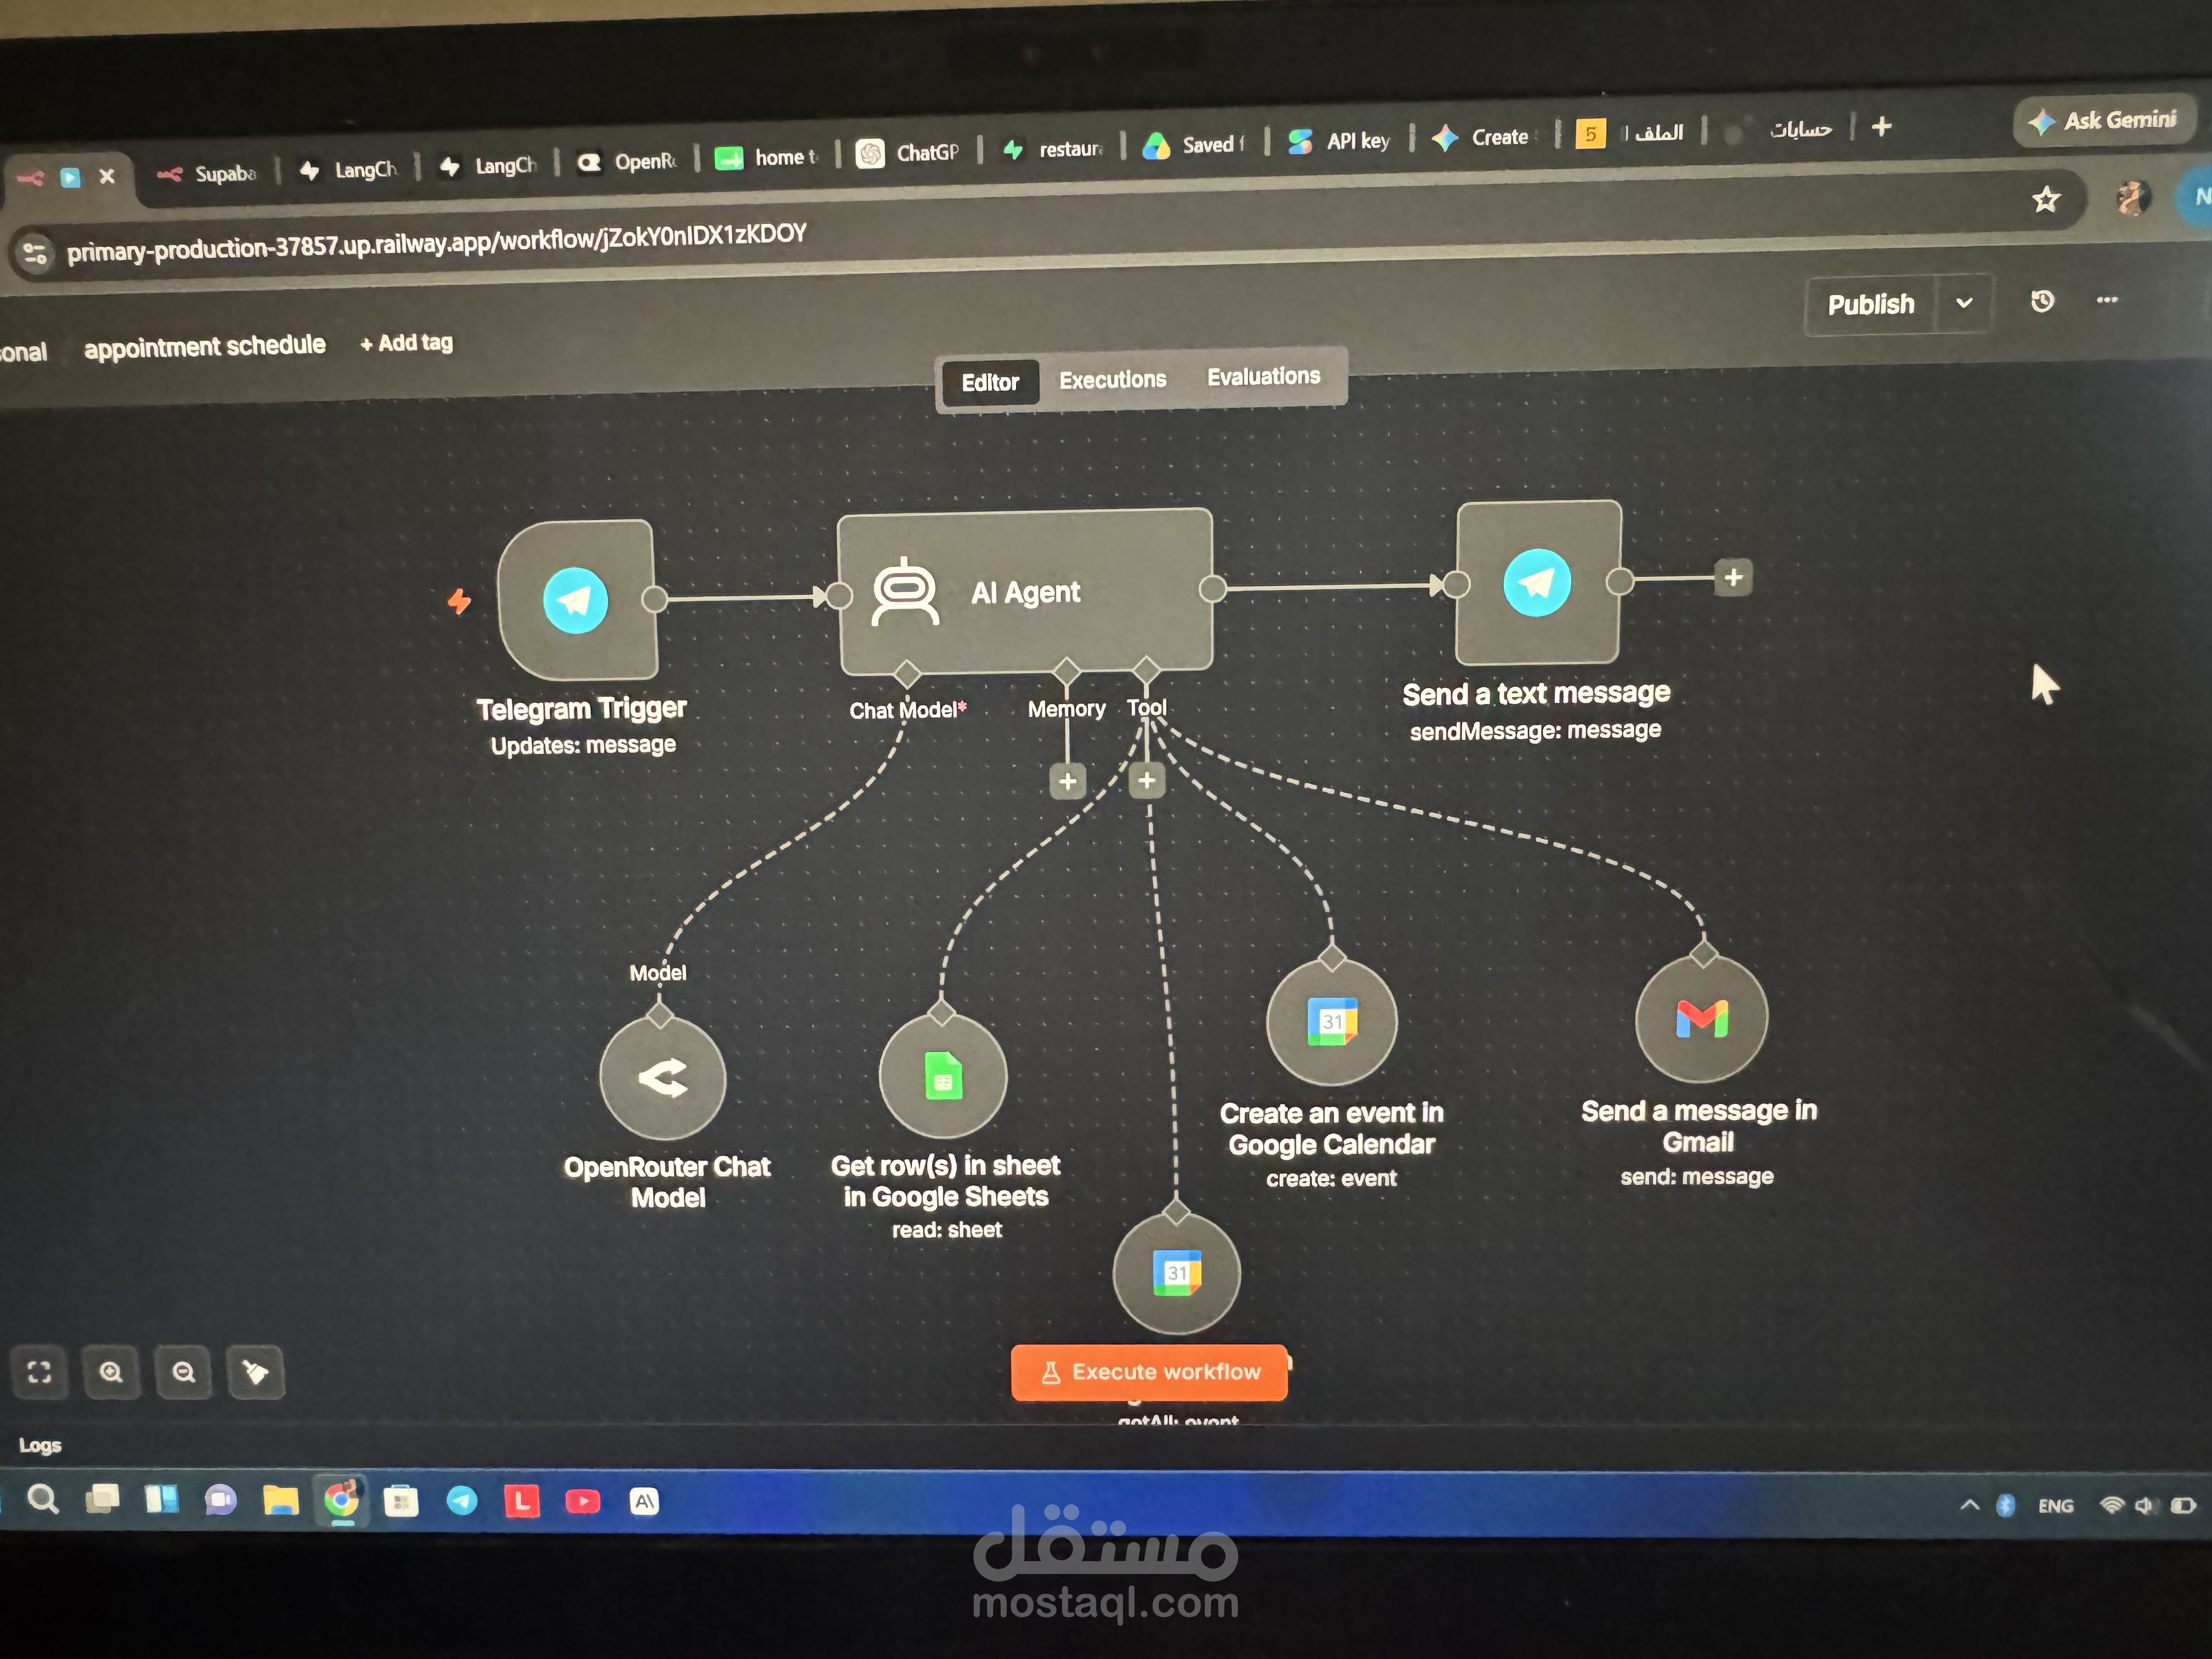2212x1659 pixels.
Task: Close the active n8n browser tab
Action: click(107, 177)
